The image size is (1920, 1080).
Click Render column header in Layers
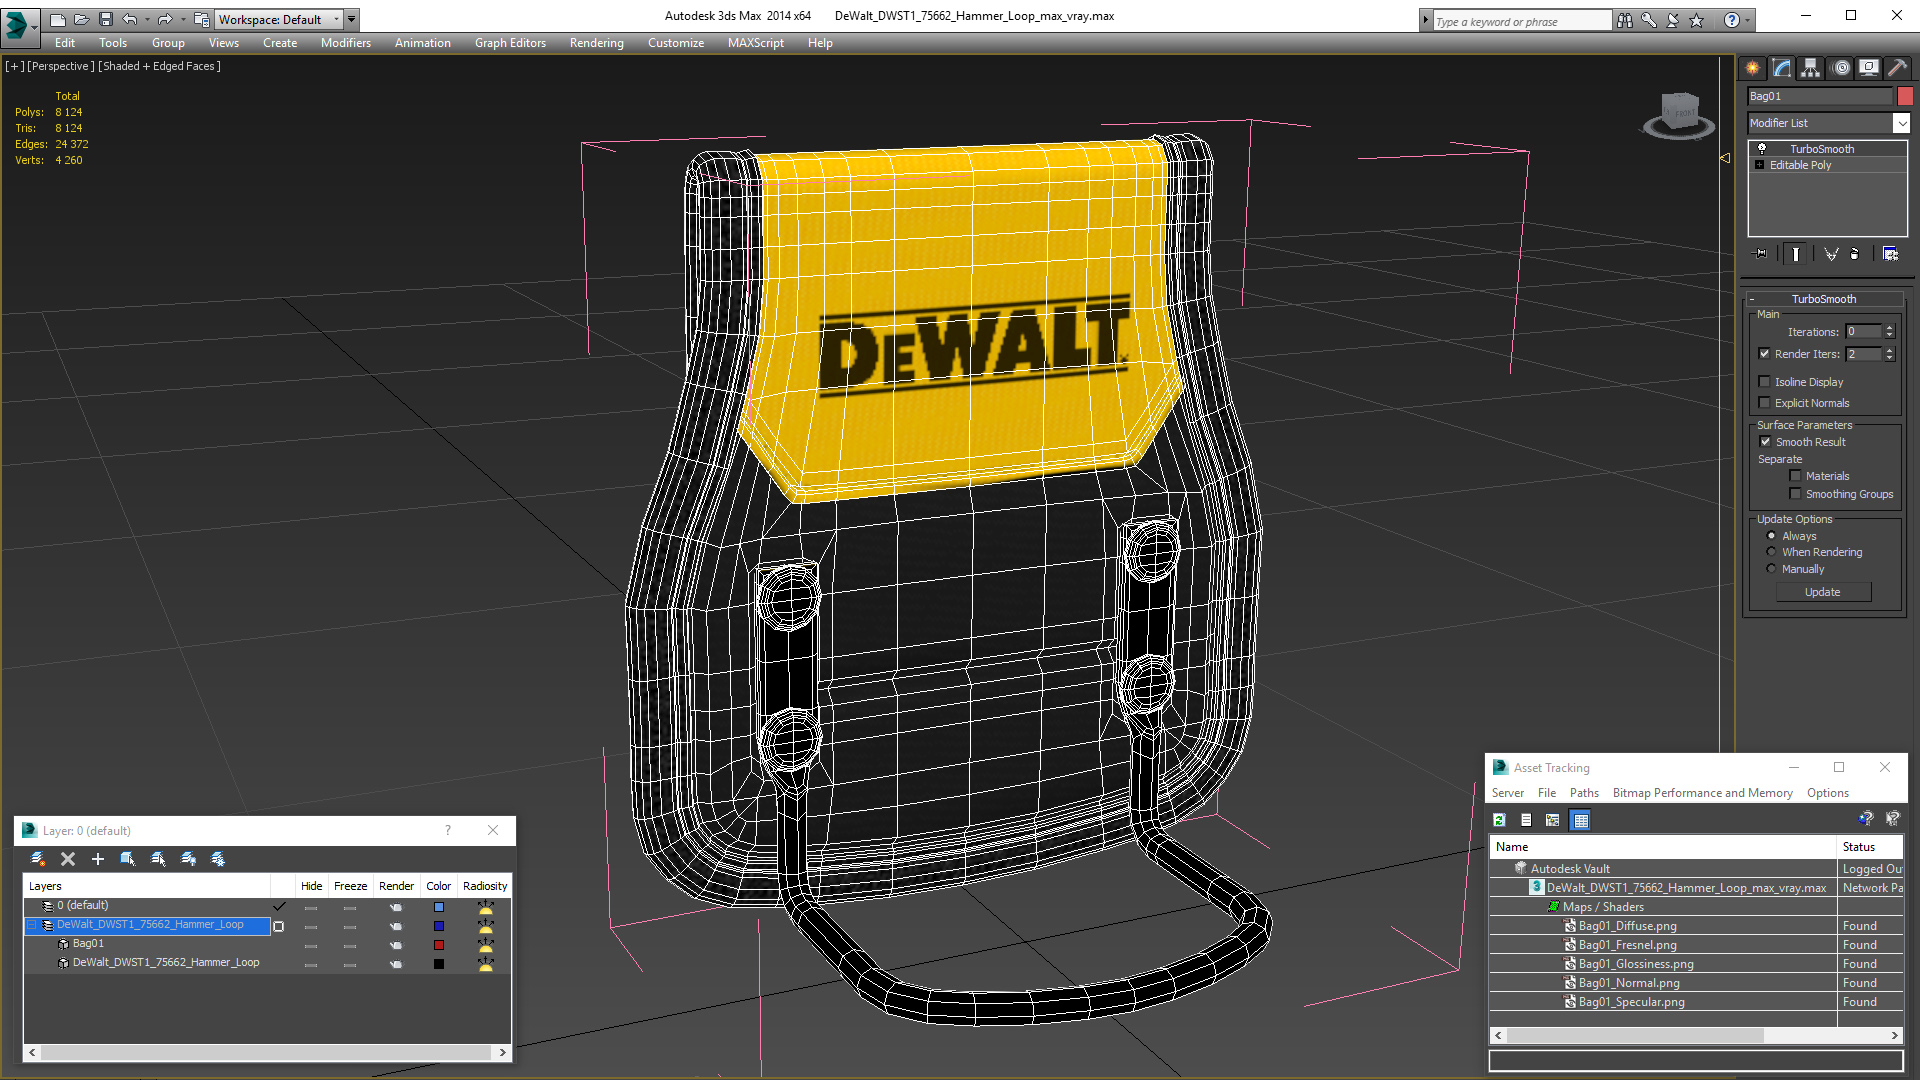[x=396, y=886]
